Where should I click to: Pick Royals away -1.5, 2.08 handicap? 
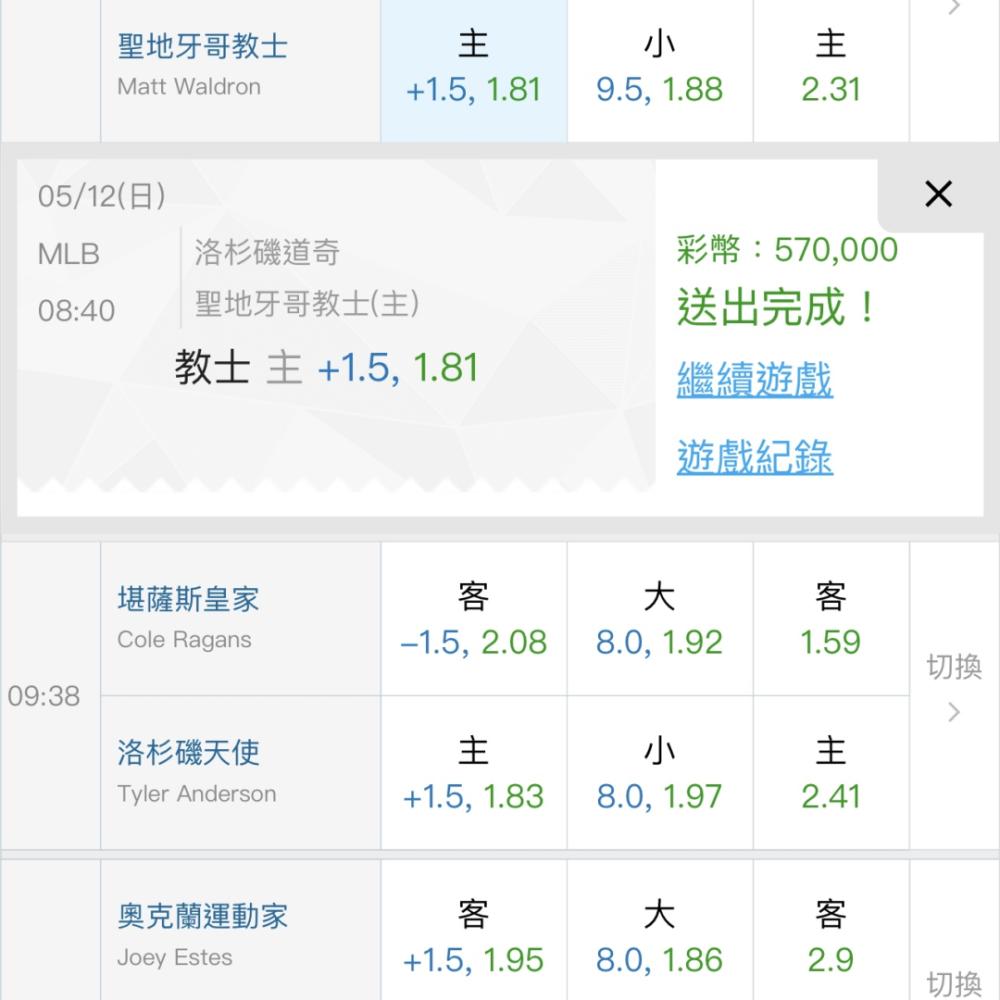coord(473,620)
